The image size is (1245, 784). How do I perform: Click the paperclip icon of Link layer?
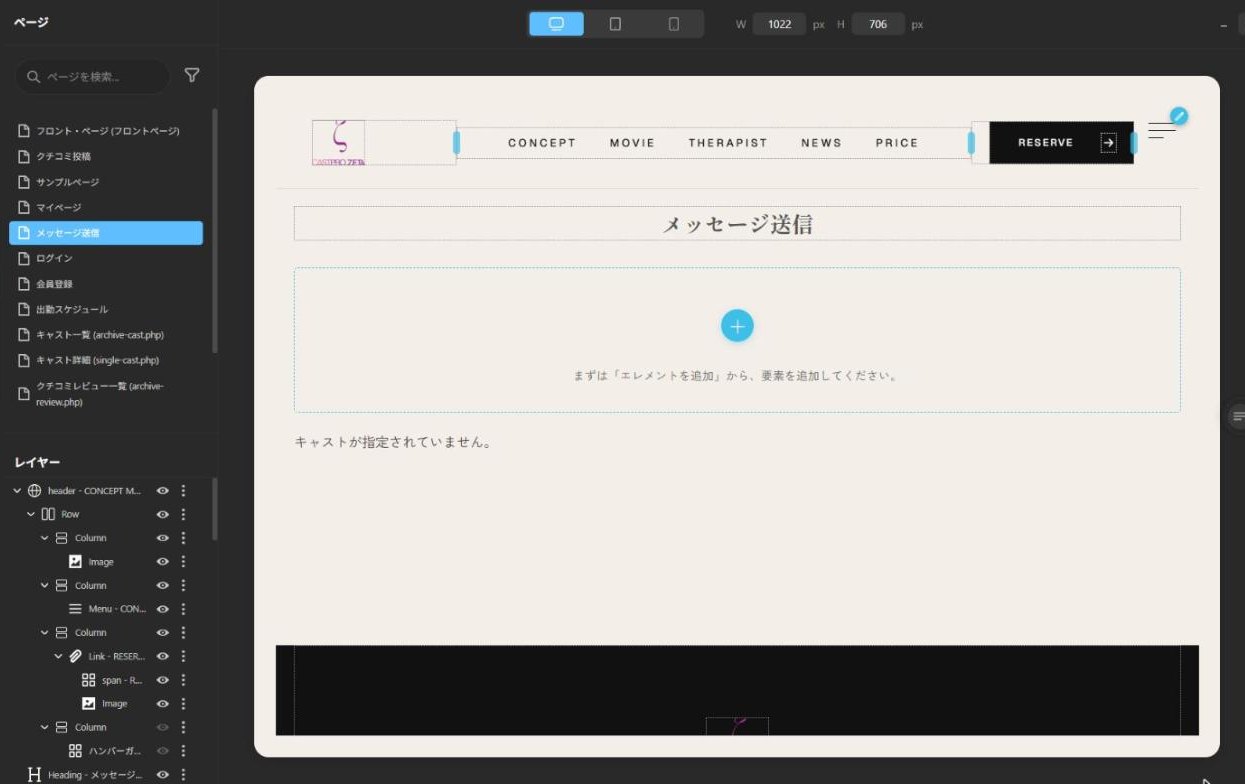tap(75, 657)
